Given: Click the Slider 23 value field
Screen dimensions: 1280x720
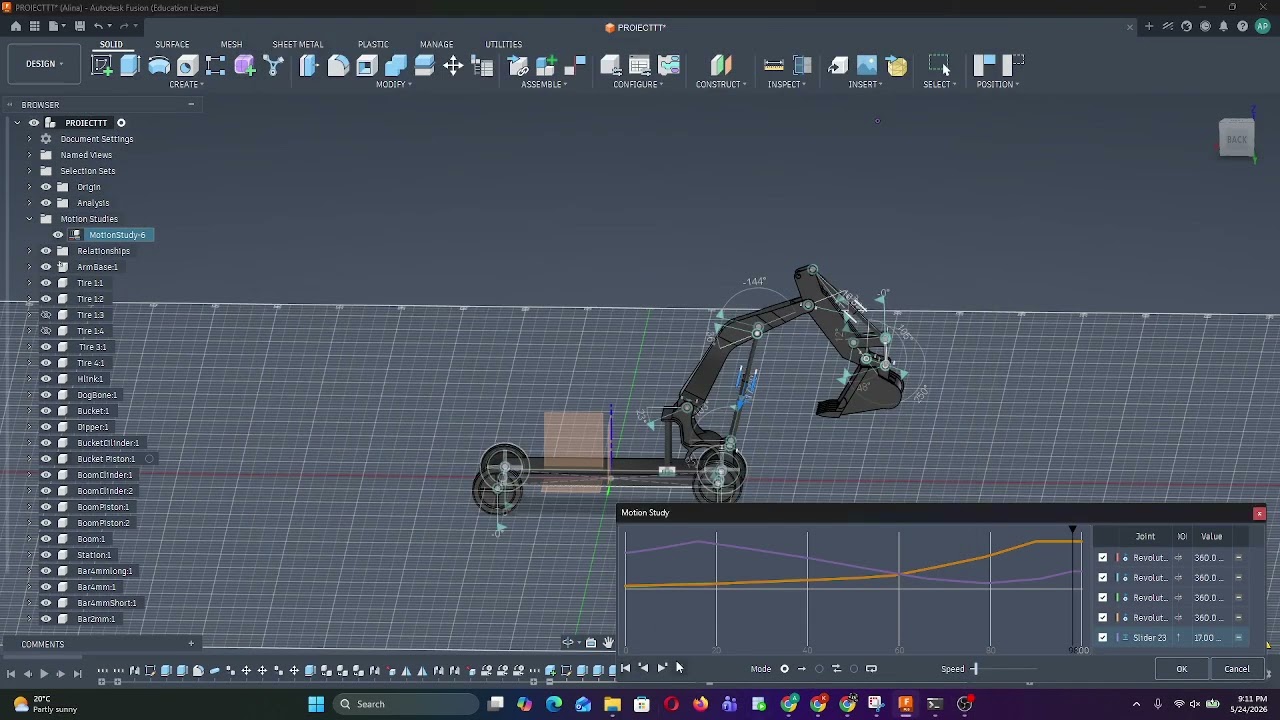Looking at the screenshot, I should pos(1208,638).
